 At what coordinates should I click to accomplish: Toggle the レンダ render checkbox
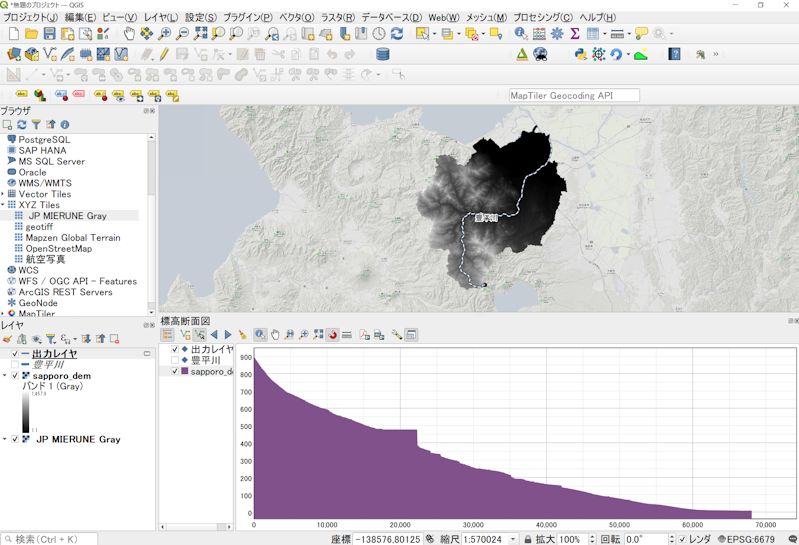pyautogui.click(x=682, y=539)
